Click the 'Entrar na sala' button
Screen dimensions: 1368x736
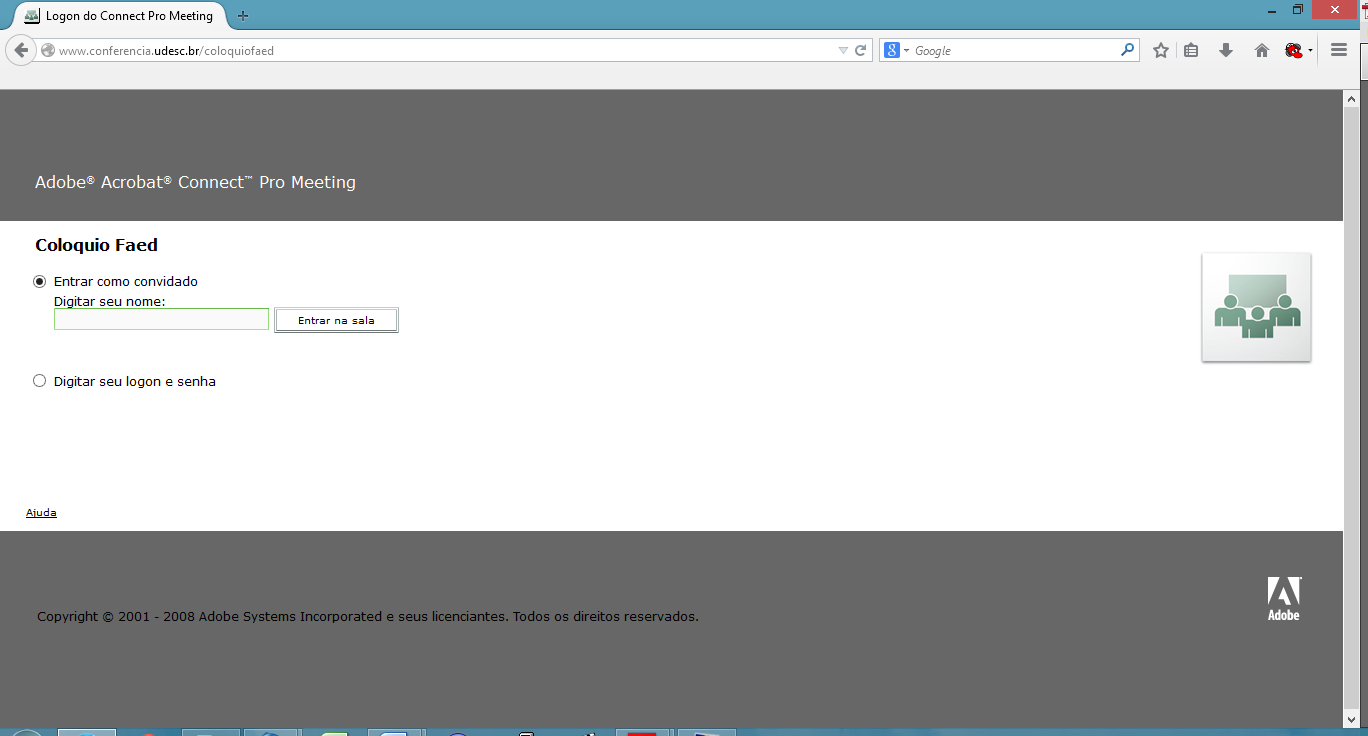click(x=336, y=320)
